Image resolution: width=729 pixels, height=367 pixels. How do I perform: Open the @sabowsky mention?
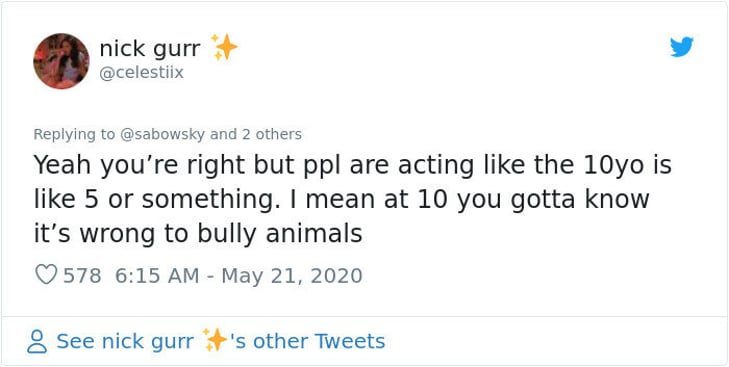[163, 134]
